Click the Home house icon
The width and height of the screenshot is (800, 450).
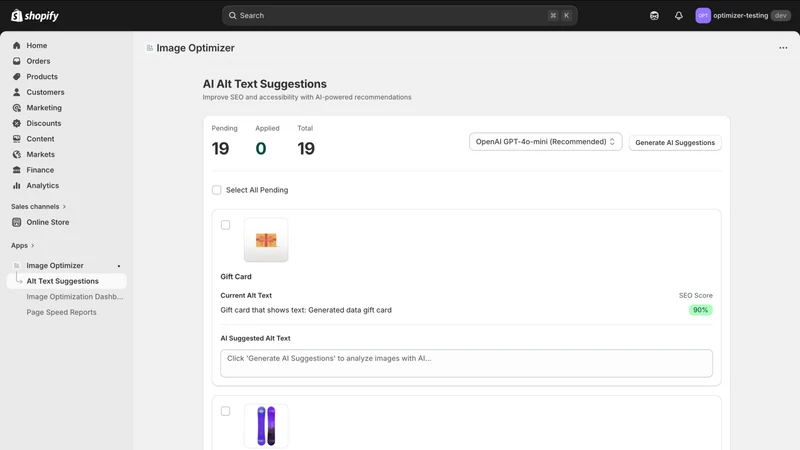point(17,45)
